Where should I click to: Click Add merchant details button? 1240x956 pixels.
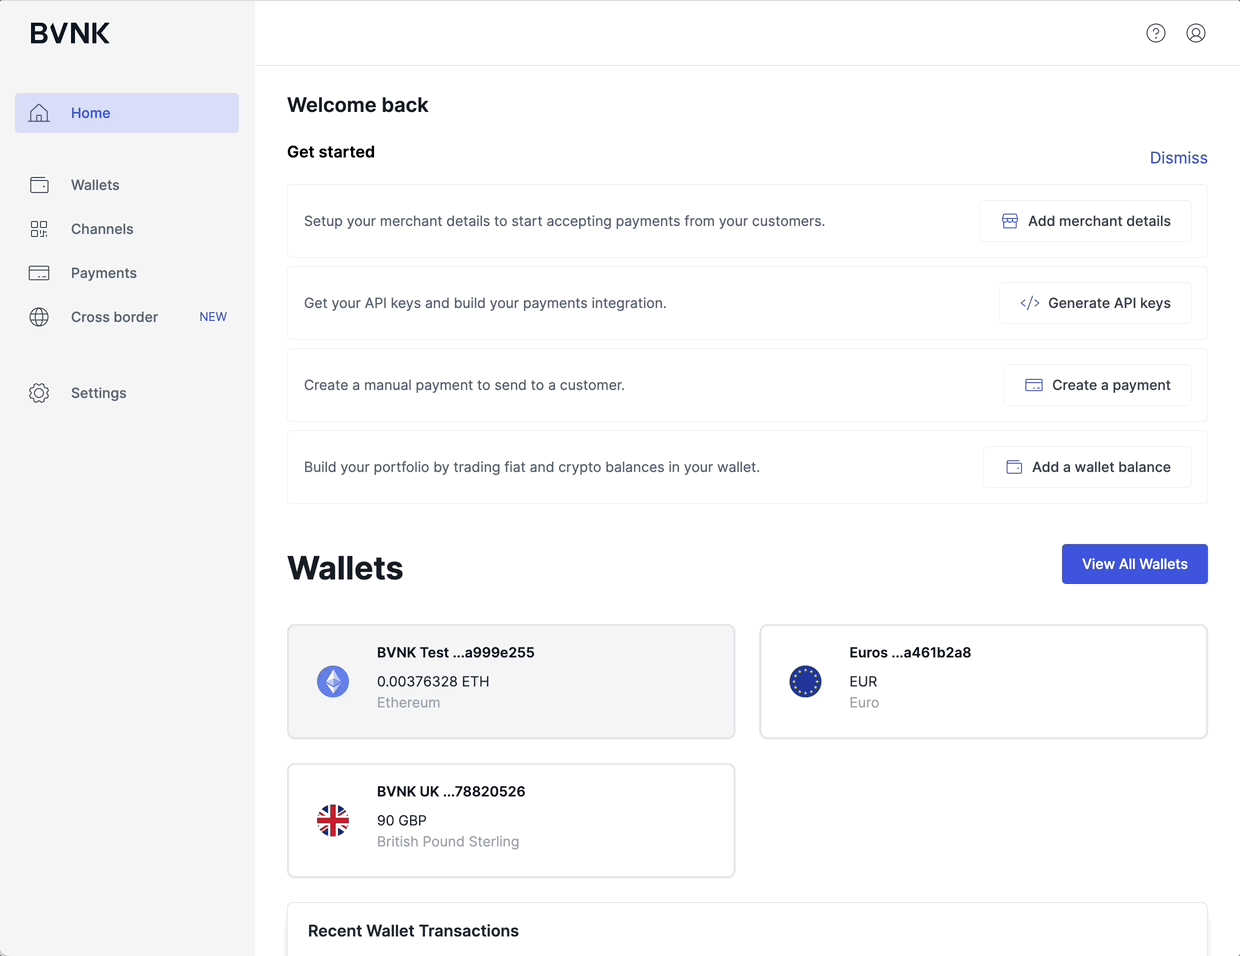[x=1085, y=221]
